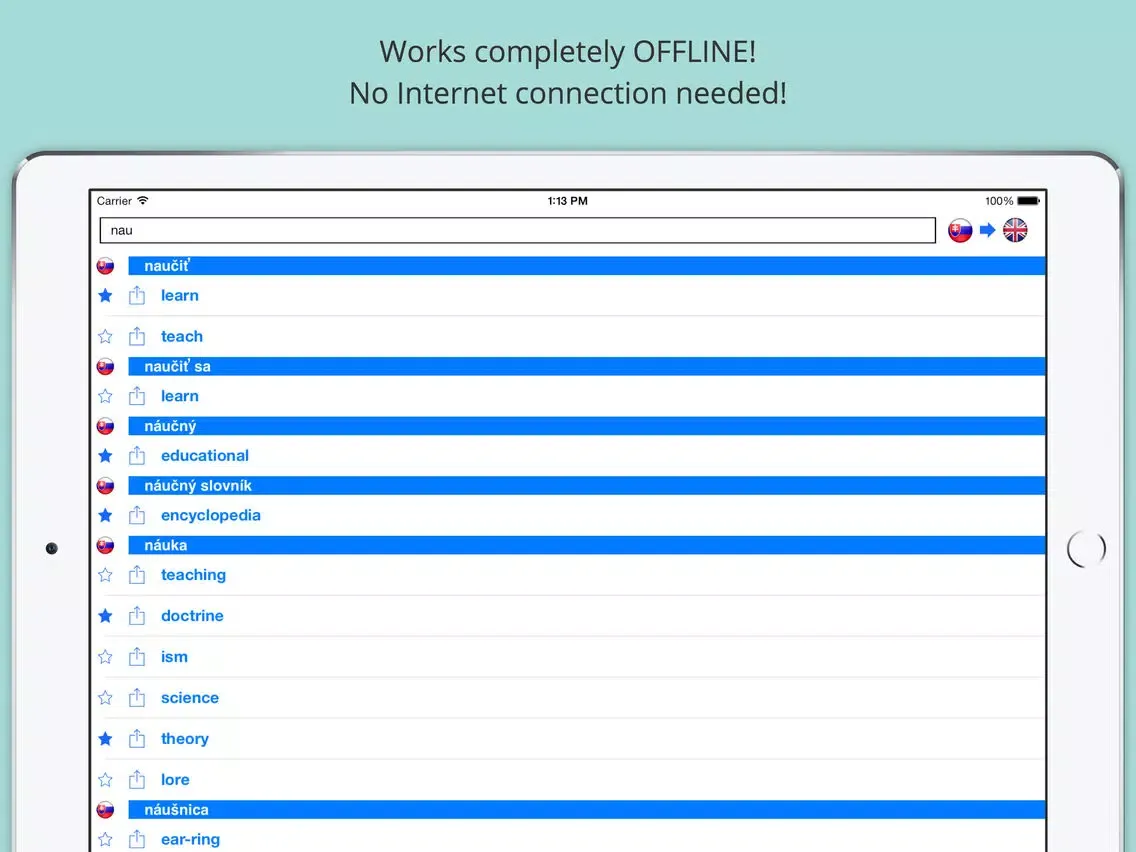Screen dimensions: 1136x852
Task: Tap the iPad home button
Action: pos(1086,548)
